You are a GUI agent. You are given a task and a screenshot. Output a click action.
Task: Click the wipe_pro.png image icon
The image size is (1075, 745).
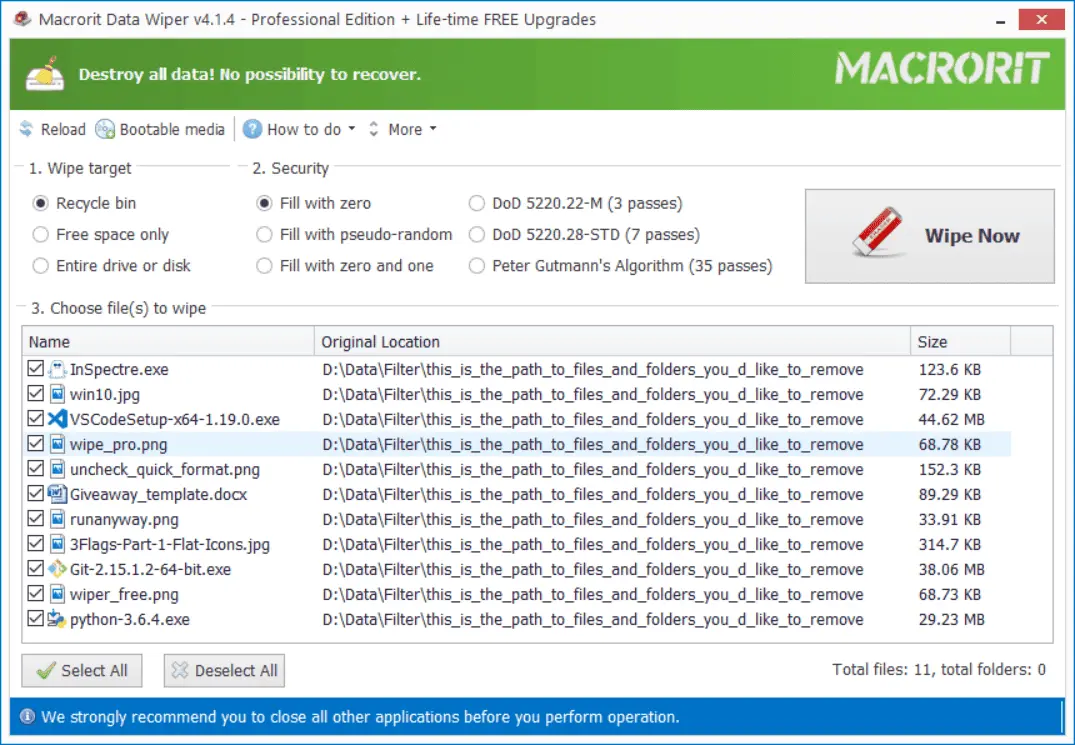click(x=58, y=444)
